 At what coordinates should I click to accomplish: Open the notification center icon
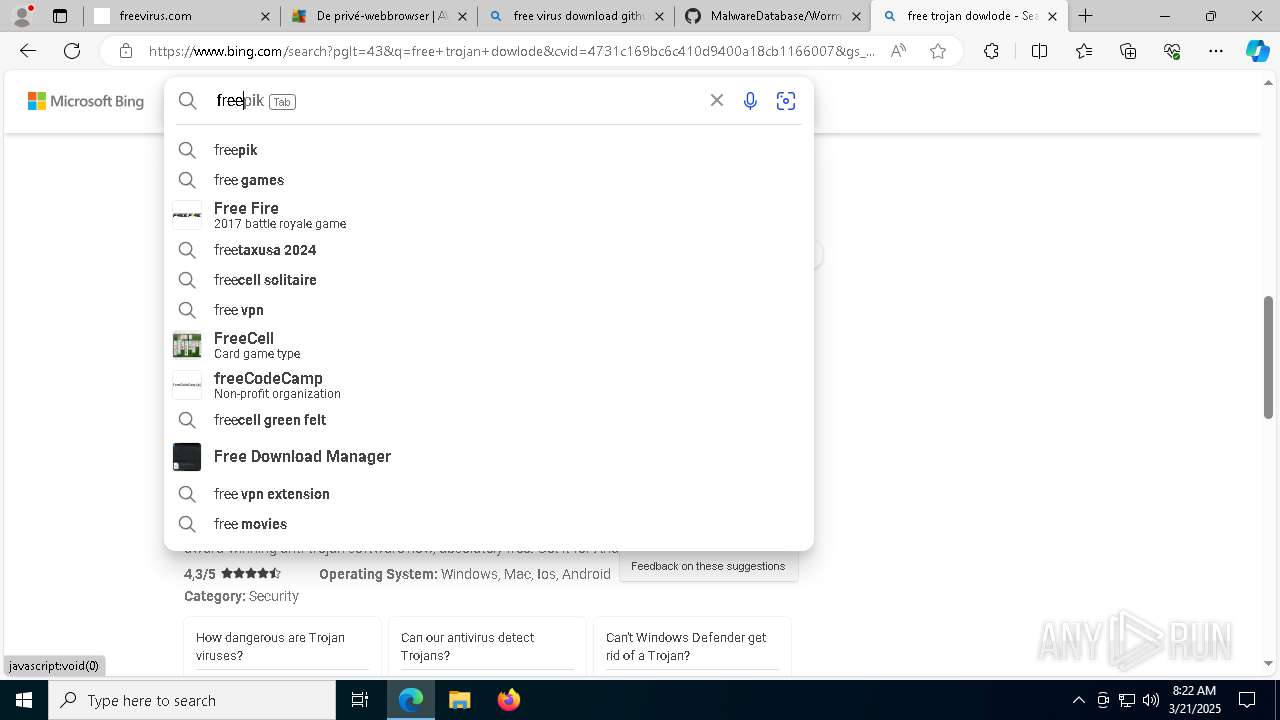(1247, 700)
